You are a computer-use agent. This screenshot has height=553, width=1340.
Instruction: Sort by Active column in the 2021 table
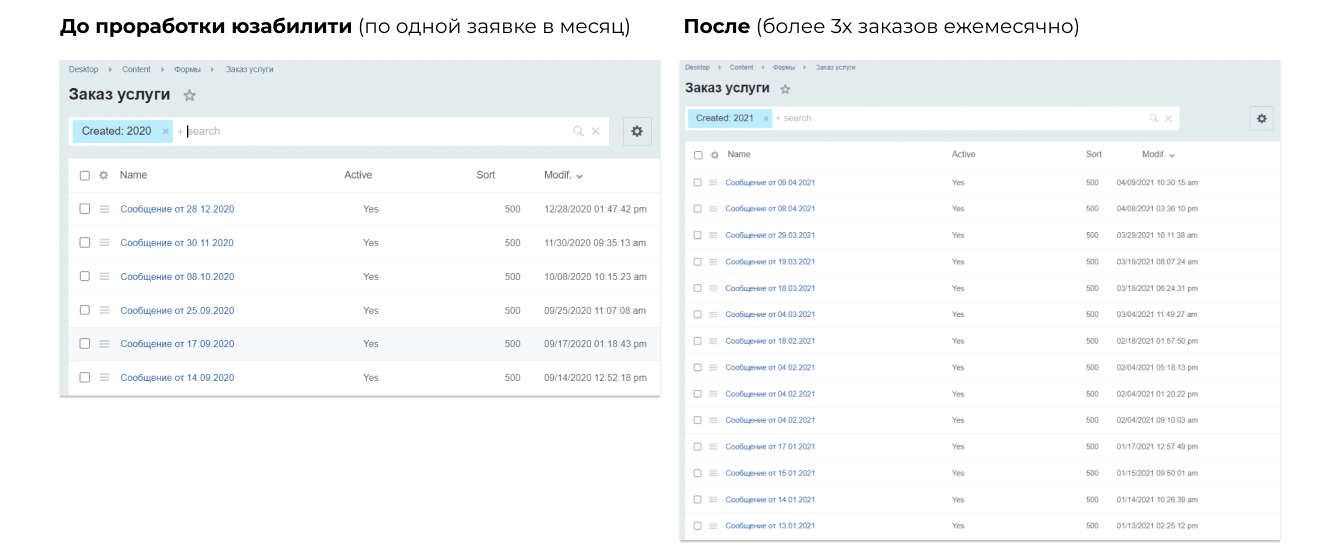963,155
